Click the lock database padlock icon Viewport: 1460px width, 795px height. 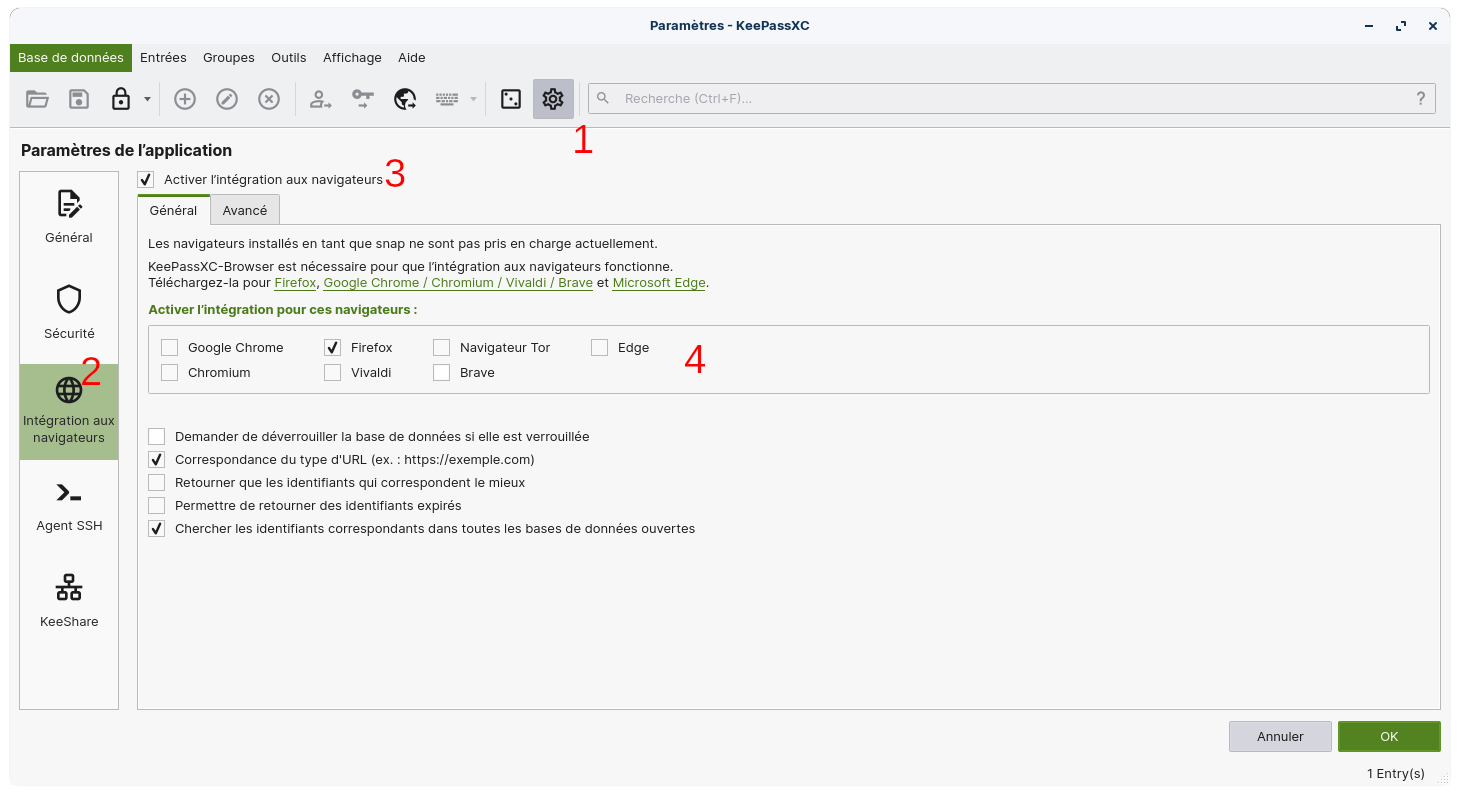(x=120, y=98)
